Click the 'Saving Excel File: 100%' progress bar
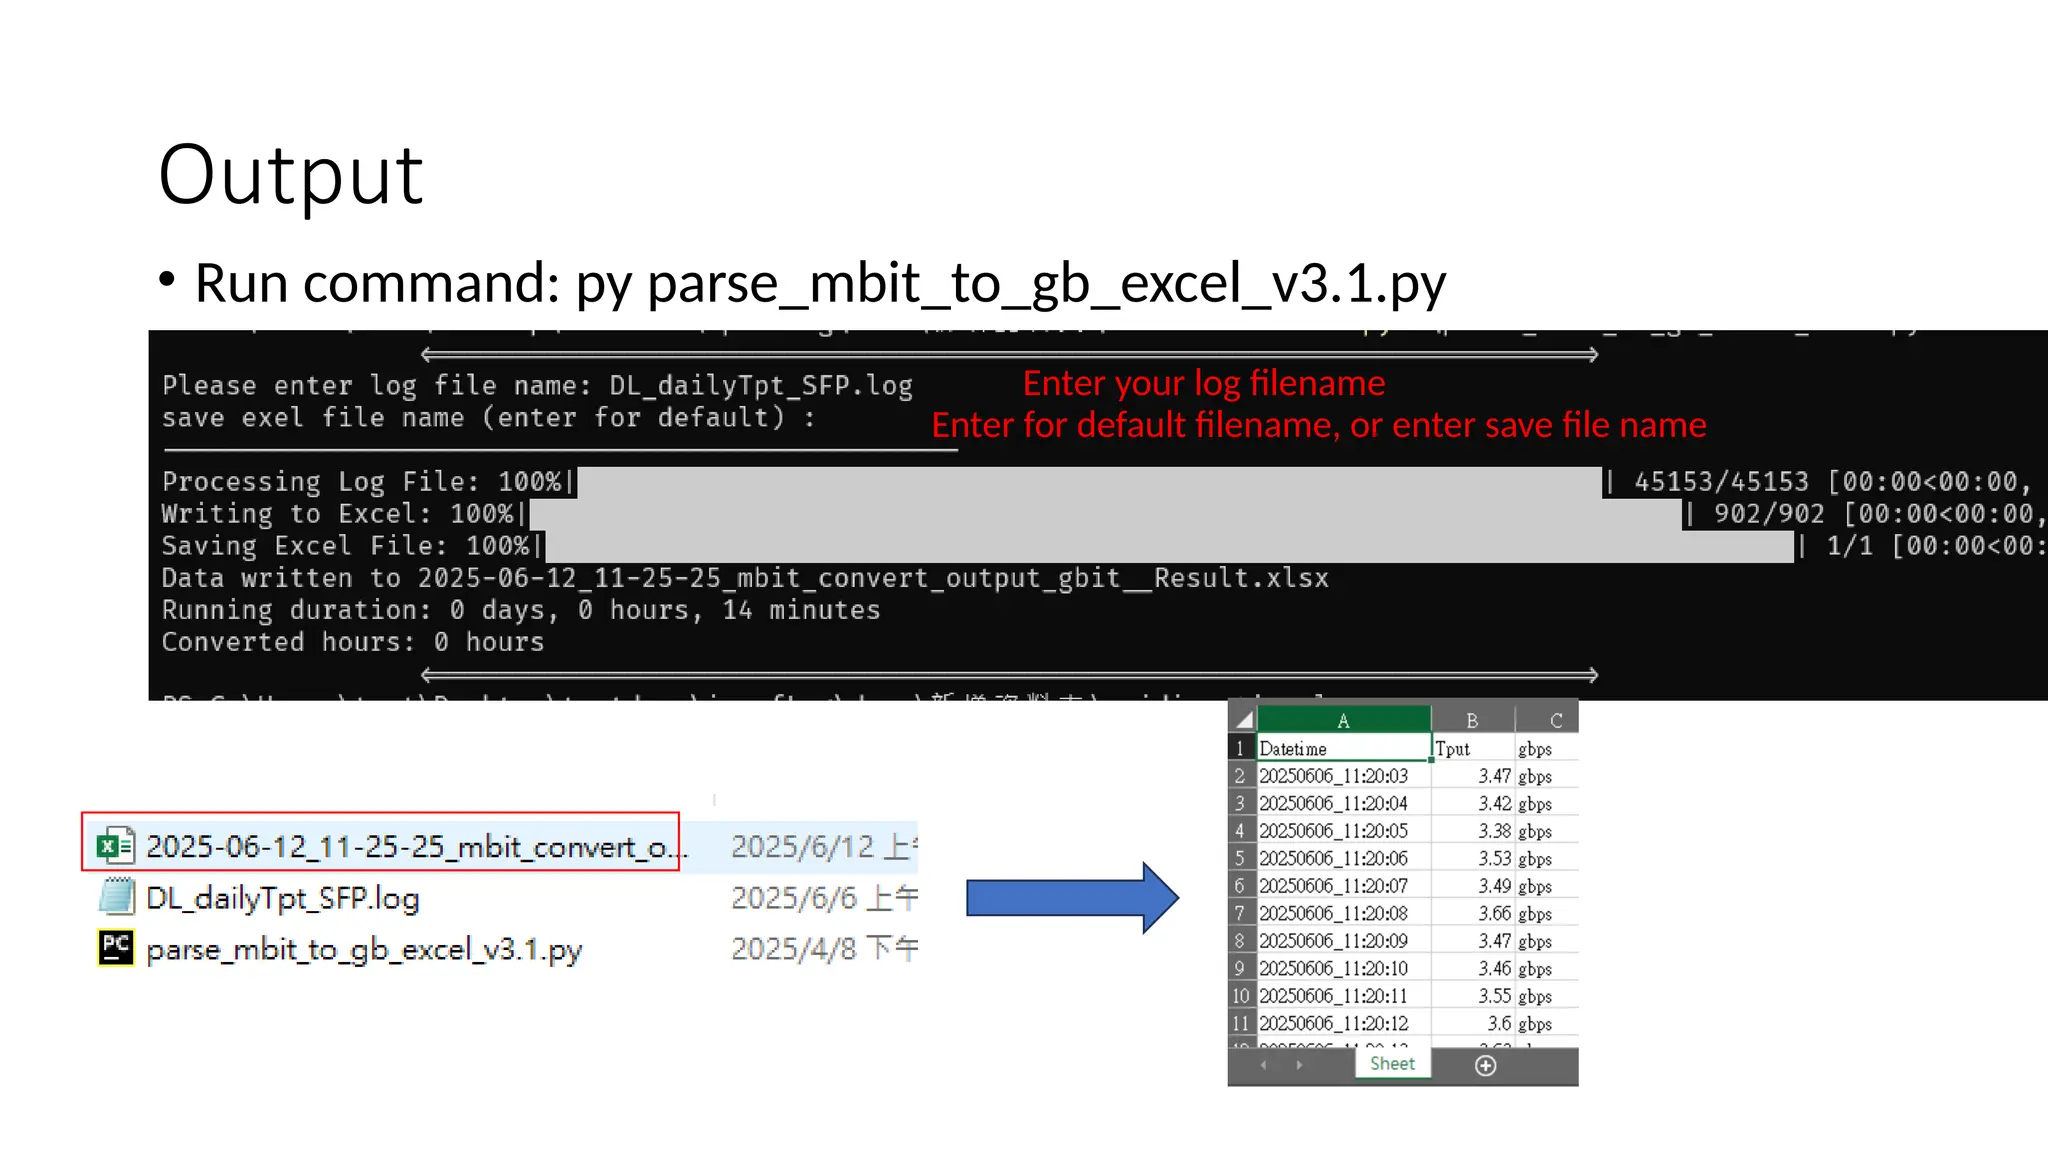The image size is (2048, 1152). pyautogui.click(x=1170, y=546)
